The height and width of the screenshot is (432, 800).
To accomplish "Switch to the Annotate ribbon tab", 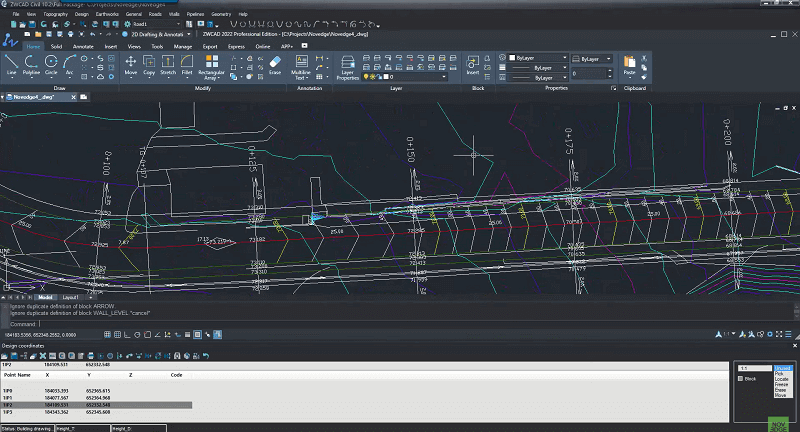I will [83, 46].
